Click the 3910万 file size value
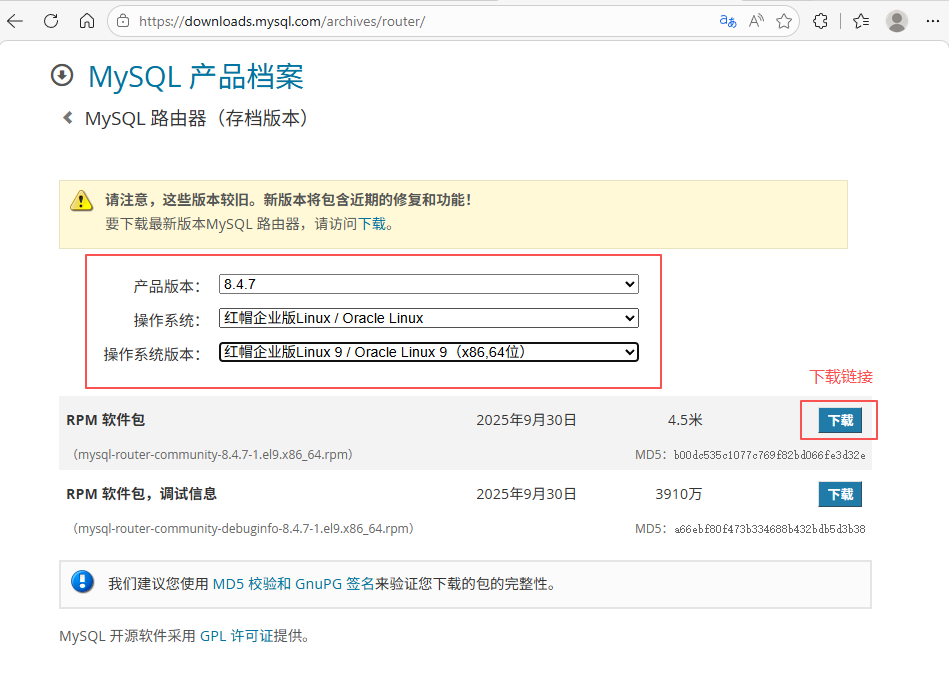This screenshot has height=680, width=949. 678,494
